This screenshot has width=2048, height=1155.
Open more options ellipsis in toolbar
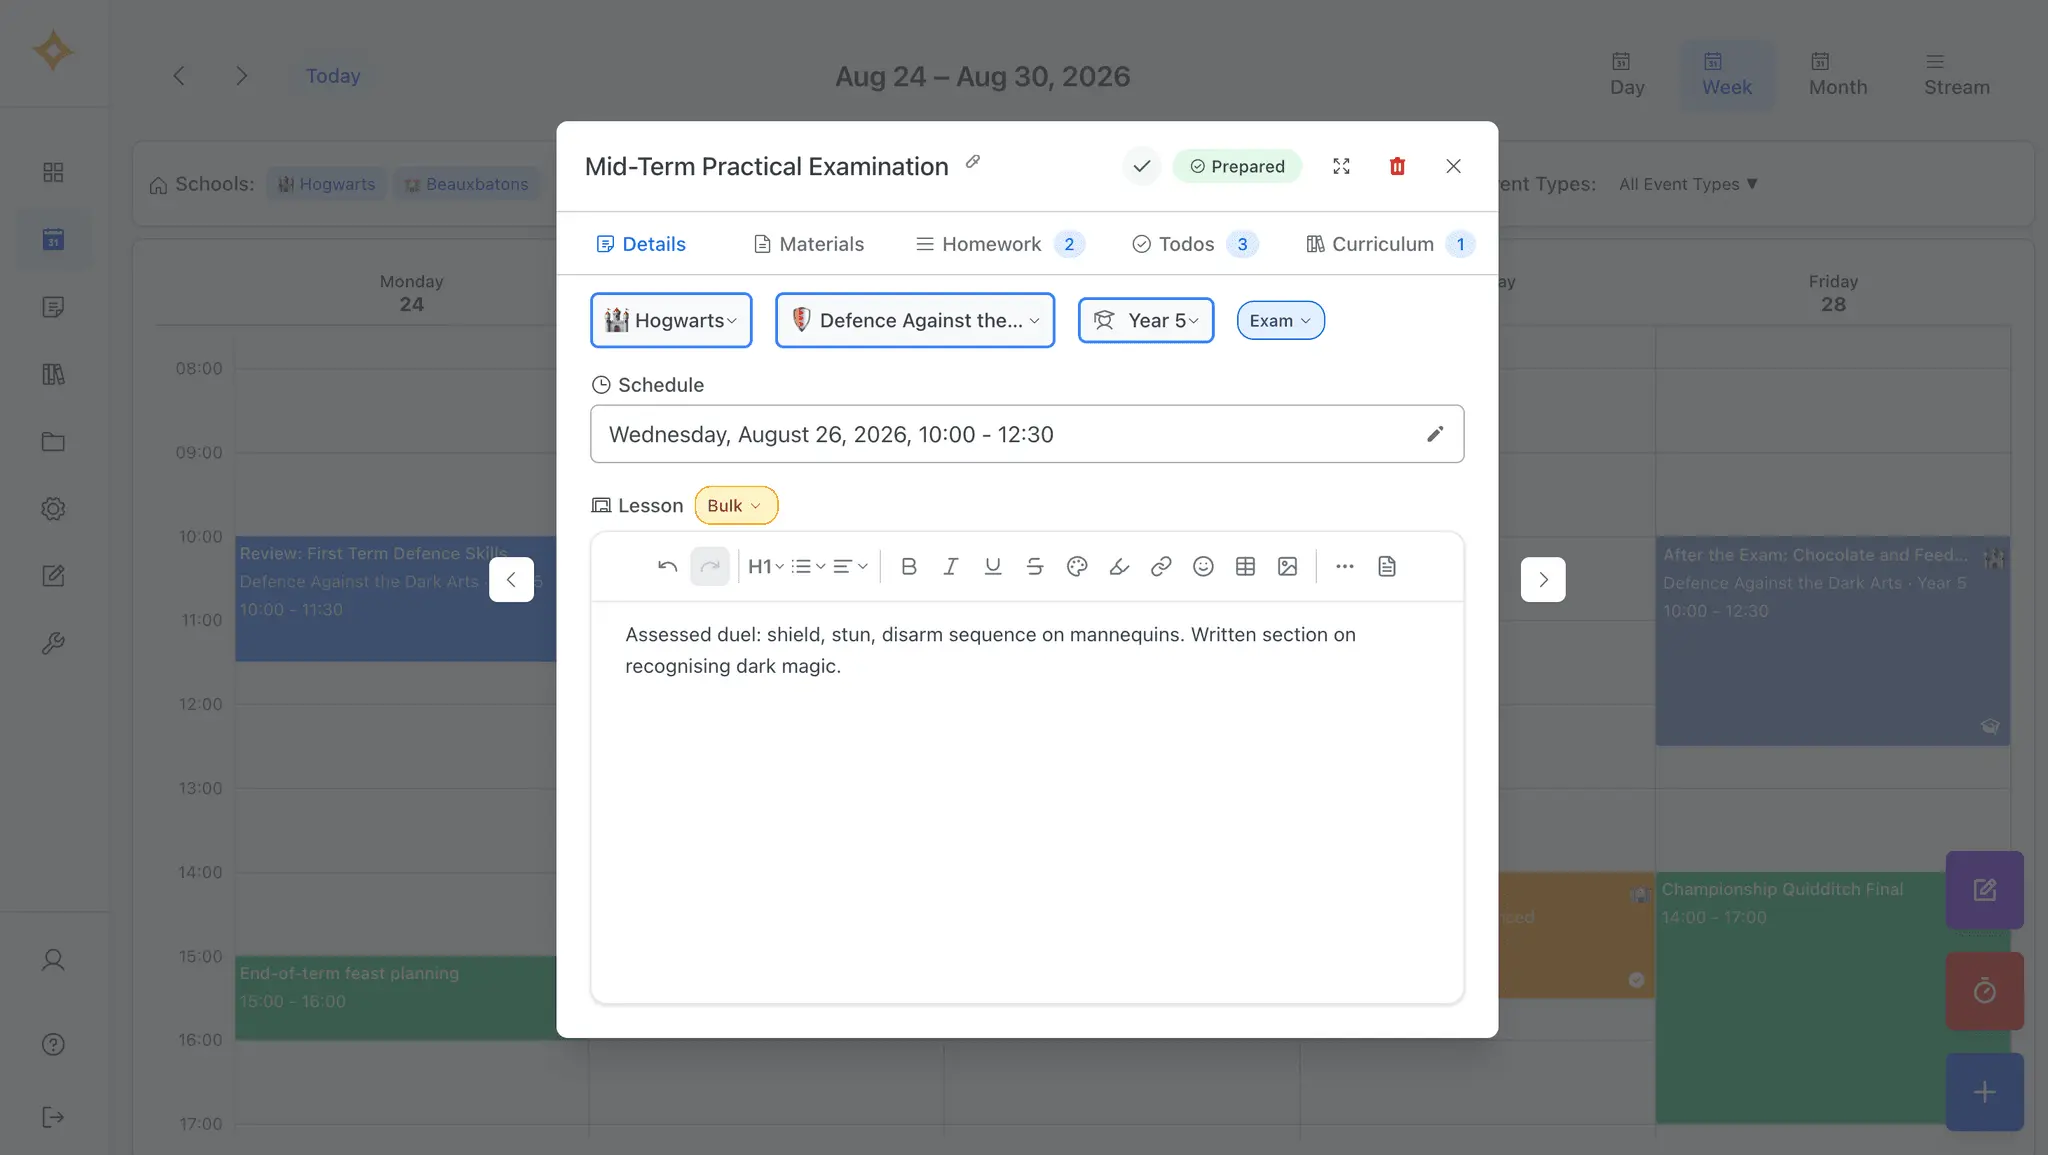click(x=1345, y=567)
